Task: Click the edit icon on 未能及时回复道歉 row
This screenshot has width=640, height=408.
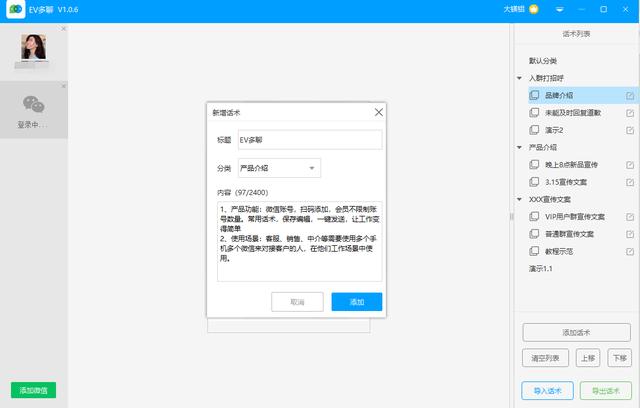Action: coord(630,113)
